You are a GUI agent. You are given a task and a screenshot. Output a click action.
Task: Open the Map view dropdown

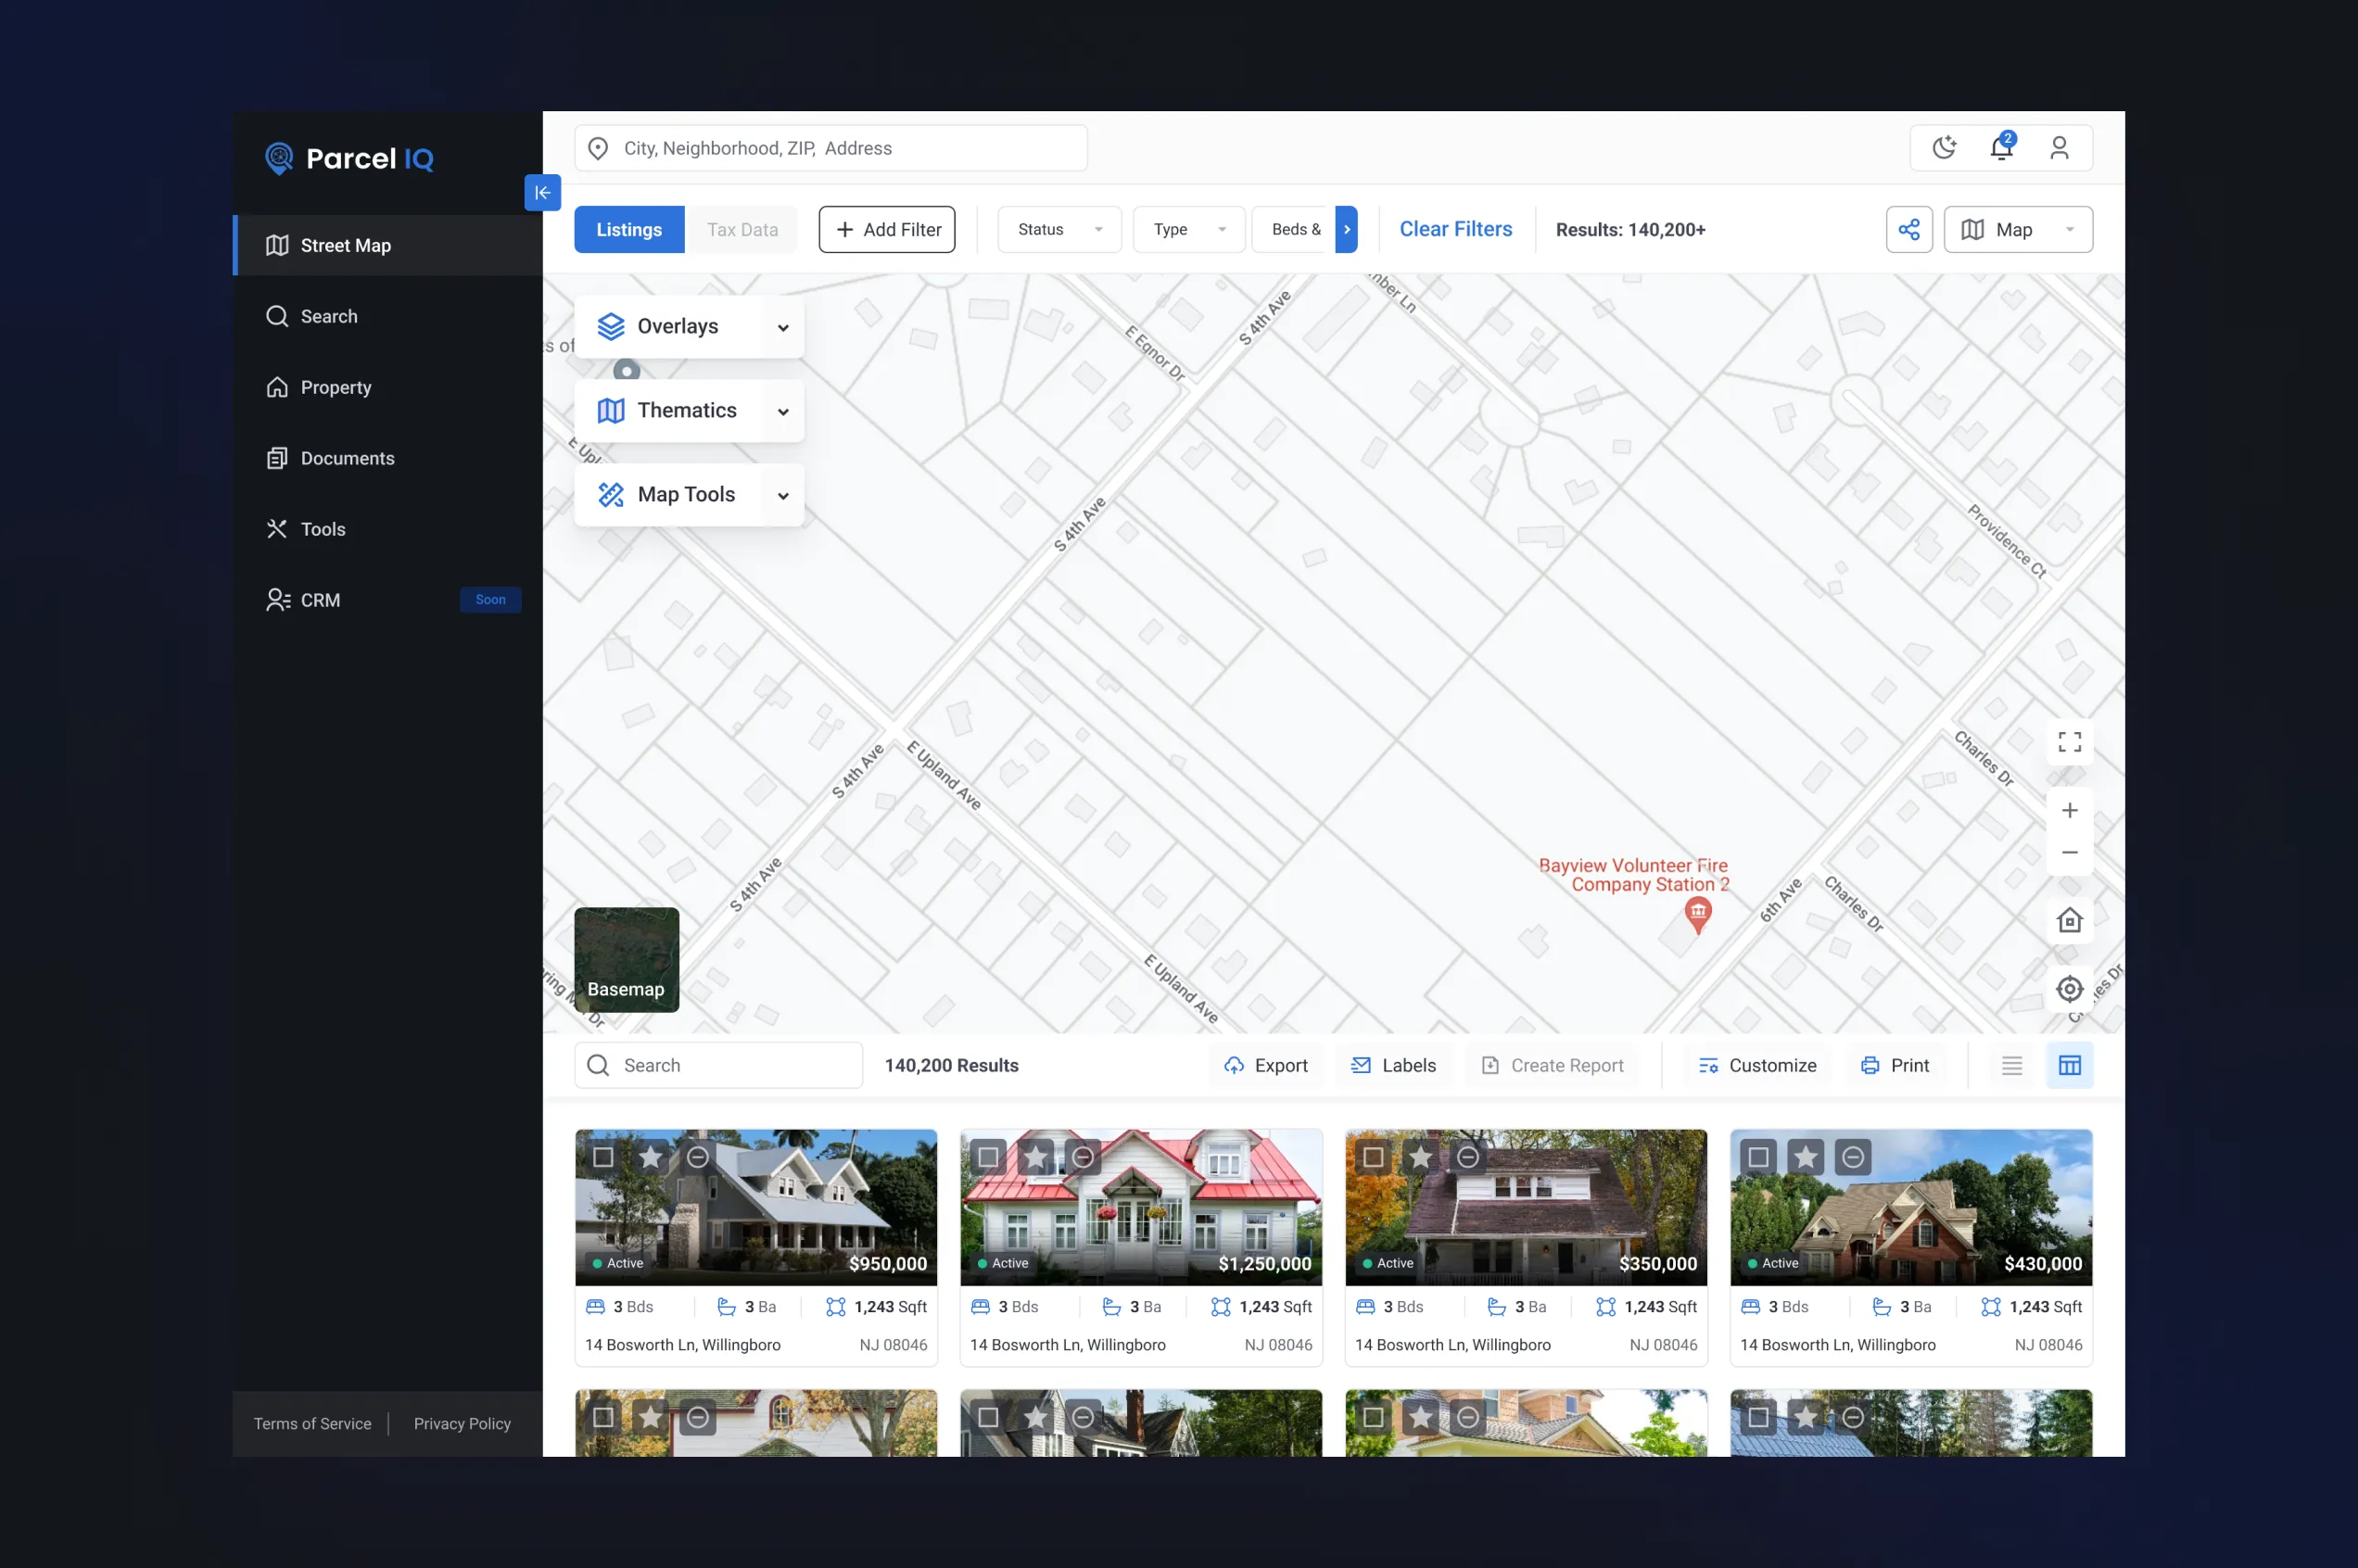pos(2017,230)
